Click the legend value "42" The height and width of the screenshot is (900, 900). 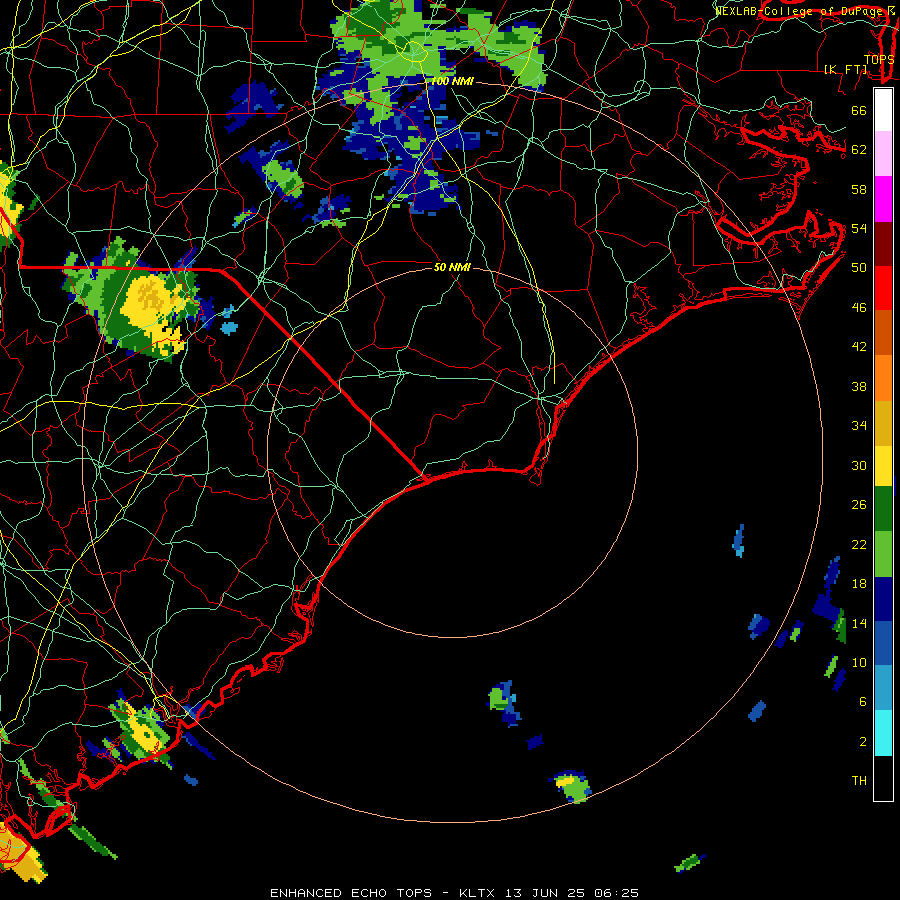click(x=859, y=347)
